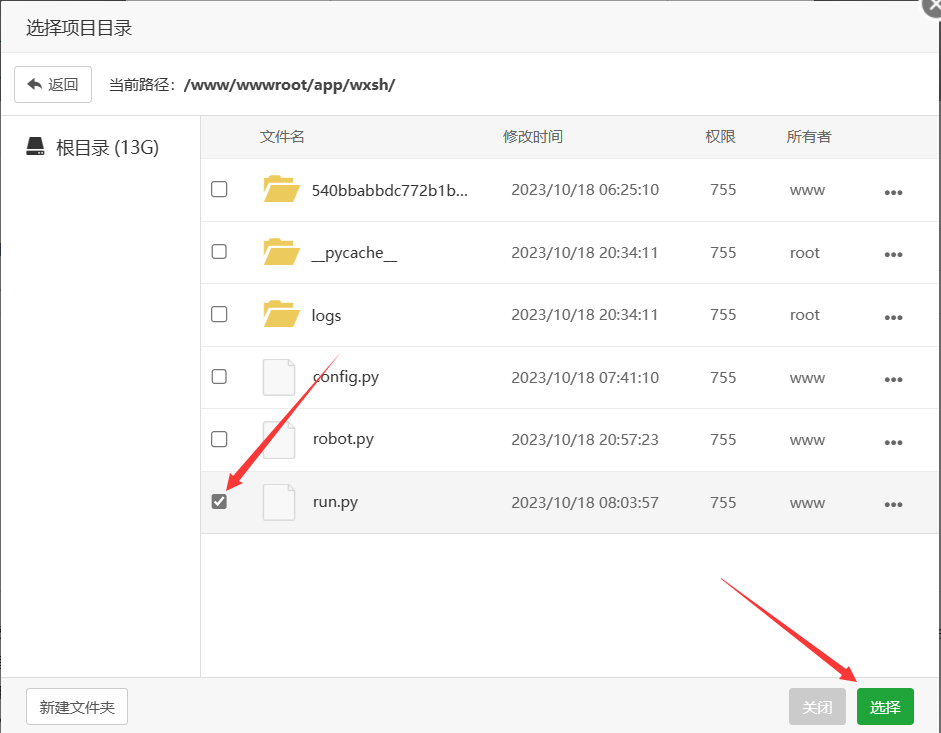This screenshot has width=941, height=733.
Task: Check the logs folder checkbox
Action: tap(219, 314)
